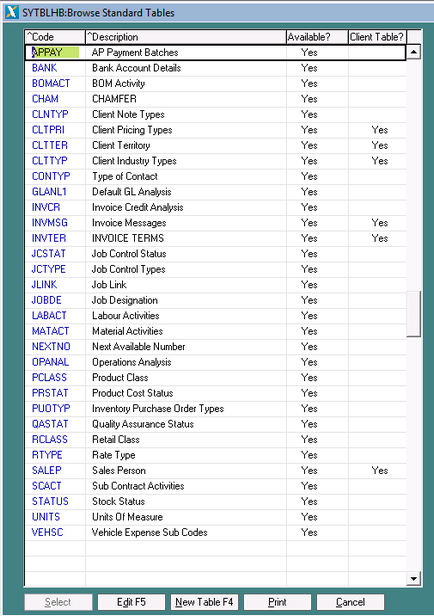
Task: Select the JCTYPE code entry
Action: [48, 269]
